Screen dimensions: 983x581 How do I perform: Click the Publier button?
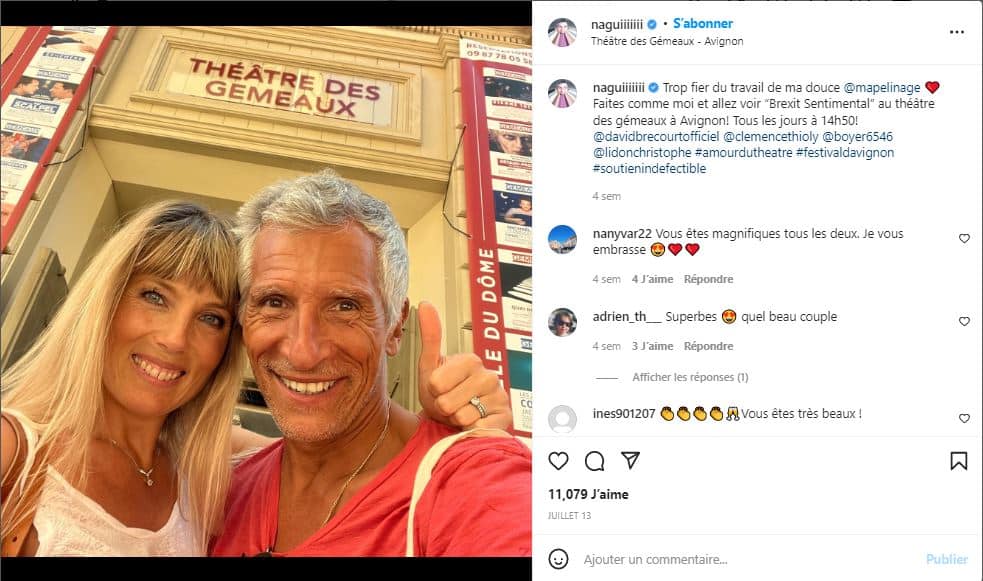pyautogui.click(x=947, y=559)
